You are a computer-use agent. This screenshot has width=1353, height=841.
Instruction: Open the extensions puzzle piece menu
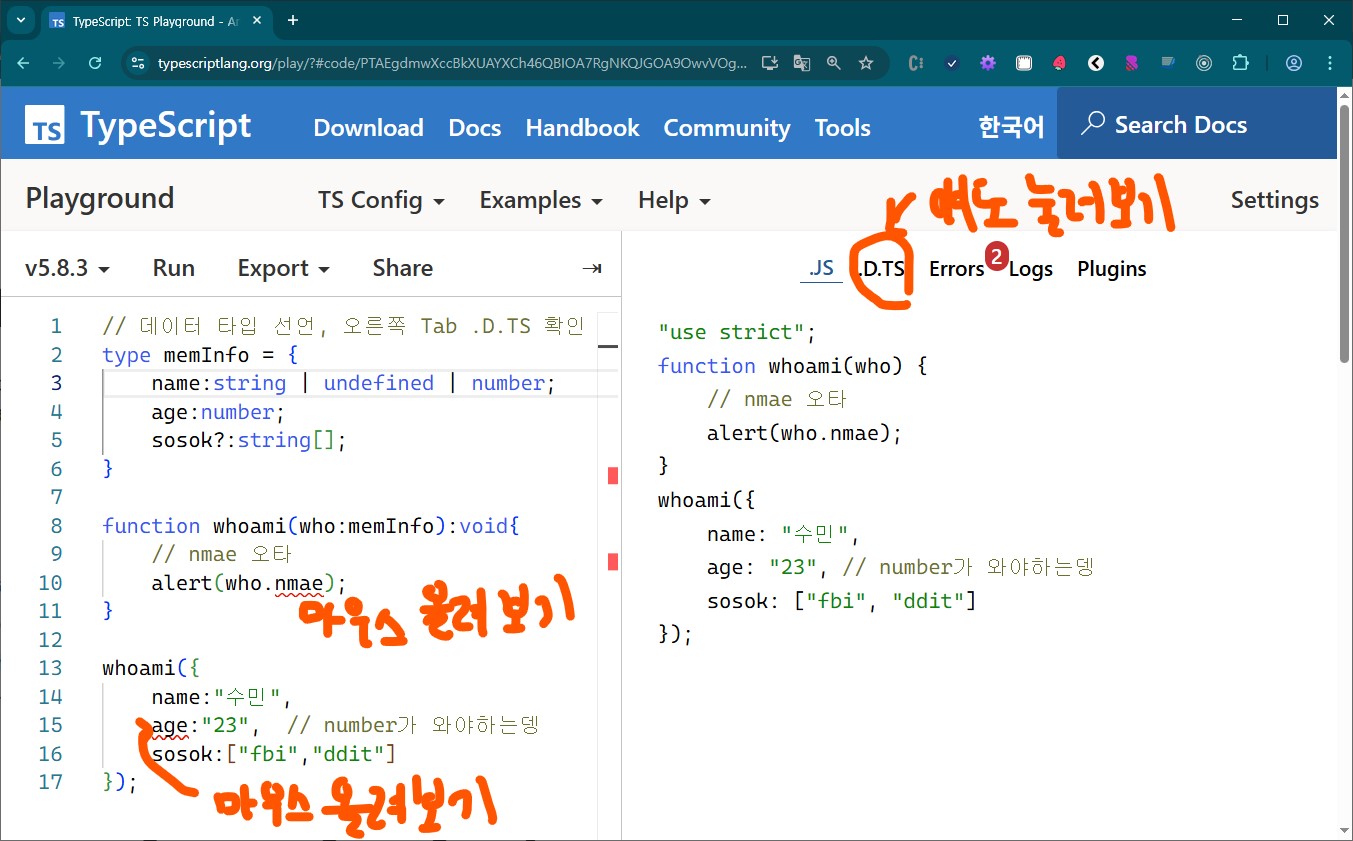coord(1240,63)
